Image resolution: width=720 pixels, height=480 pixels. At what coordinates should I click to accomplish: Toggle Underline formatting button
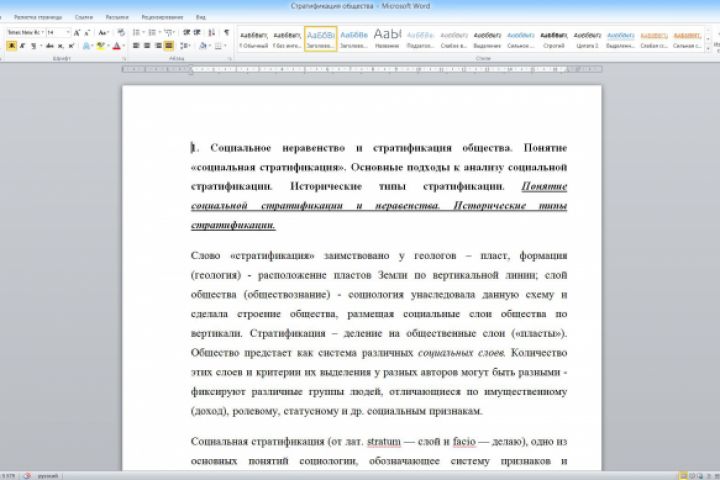(33, 46)
